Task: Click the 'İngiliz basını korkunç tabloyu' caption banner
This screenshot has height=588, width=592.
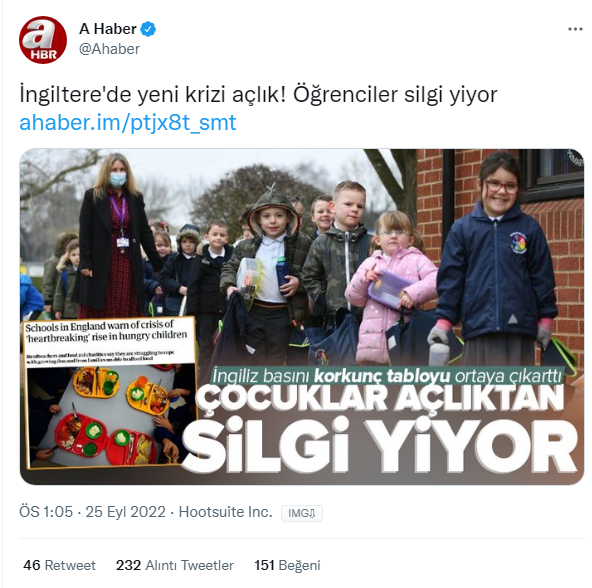Action: (387, 376)
